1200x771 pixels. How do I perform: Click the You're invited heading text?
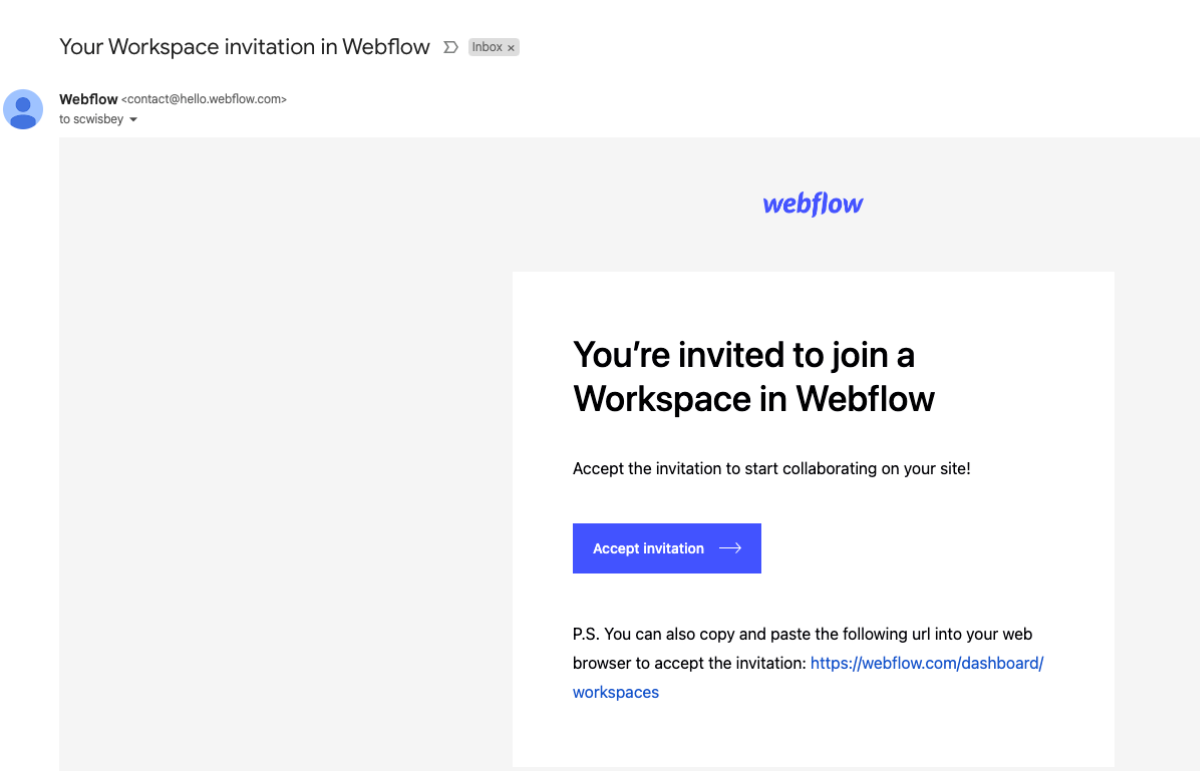point(753,376)
